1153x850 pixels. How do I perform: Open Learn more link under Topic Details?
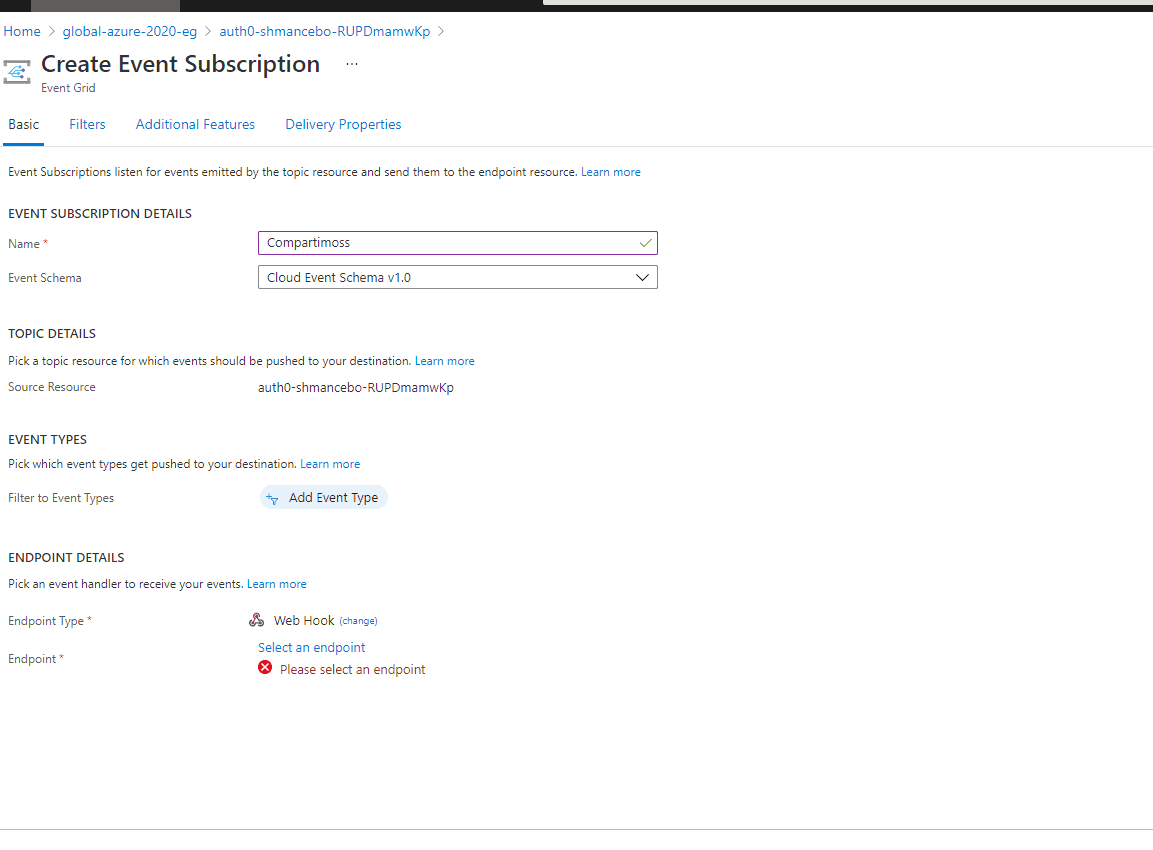445,361
